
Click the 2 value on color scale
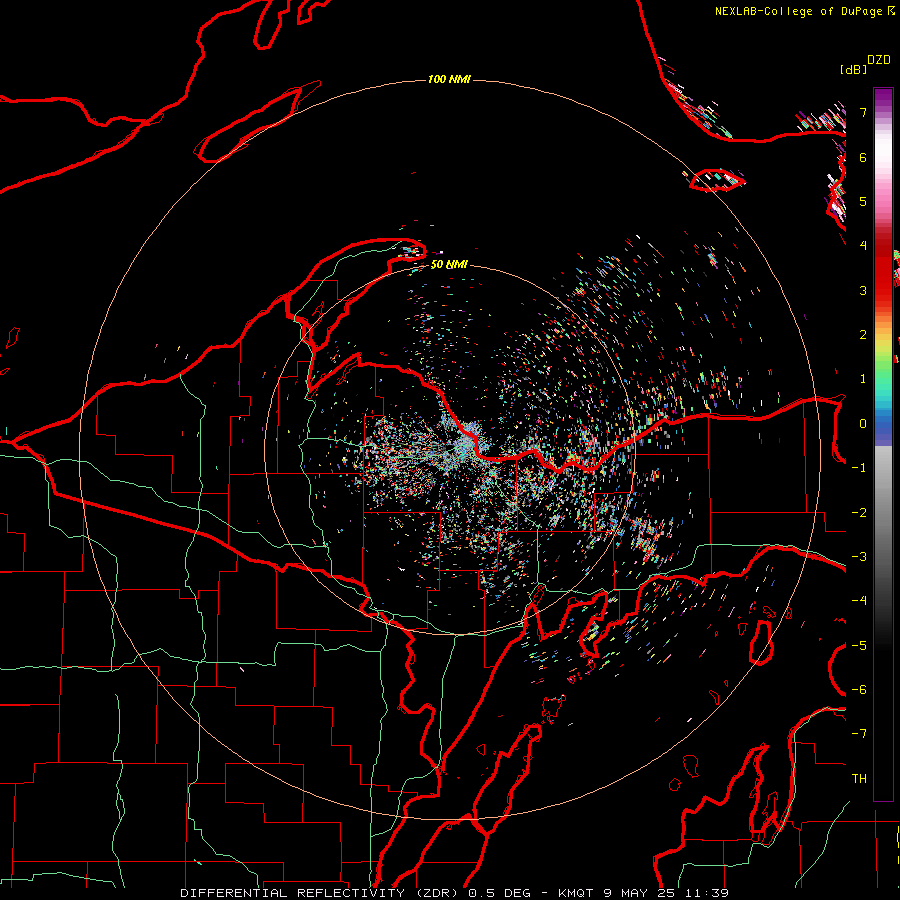point(863,335)
